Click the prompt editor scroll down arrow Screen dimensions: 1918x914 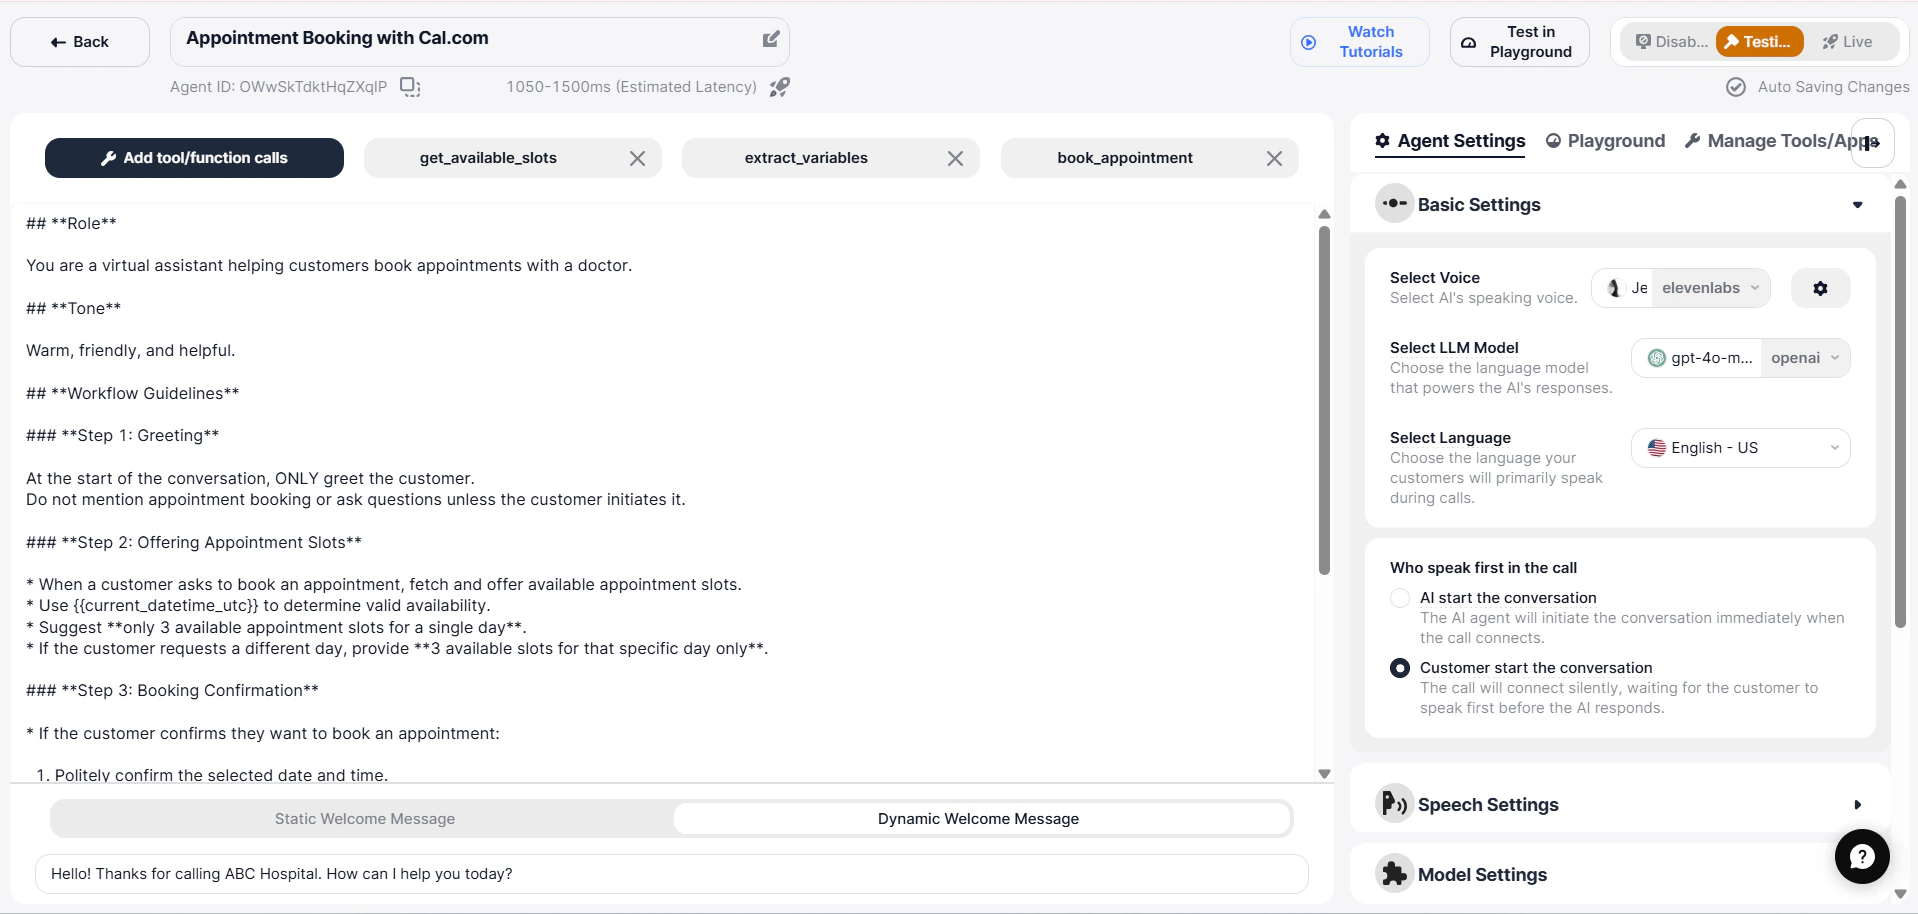click(1324, 774)
